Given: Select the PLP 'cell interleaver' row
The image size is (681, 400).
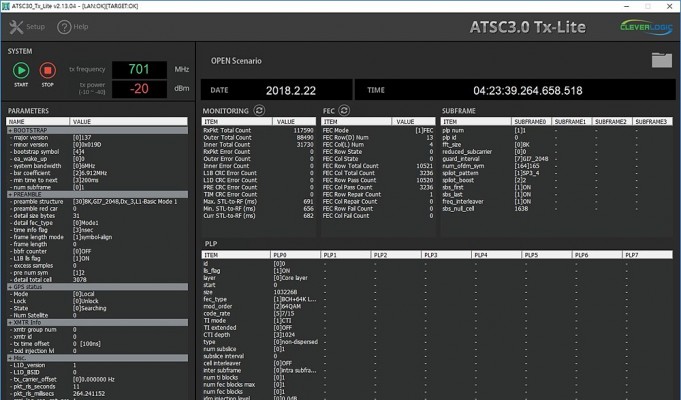Looking at the screenshot, I should pos(437,363).
